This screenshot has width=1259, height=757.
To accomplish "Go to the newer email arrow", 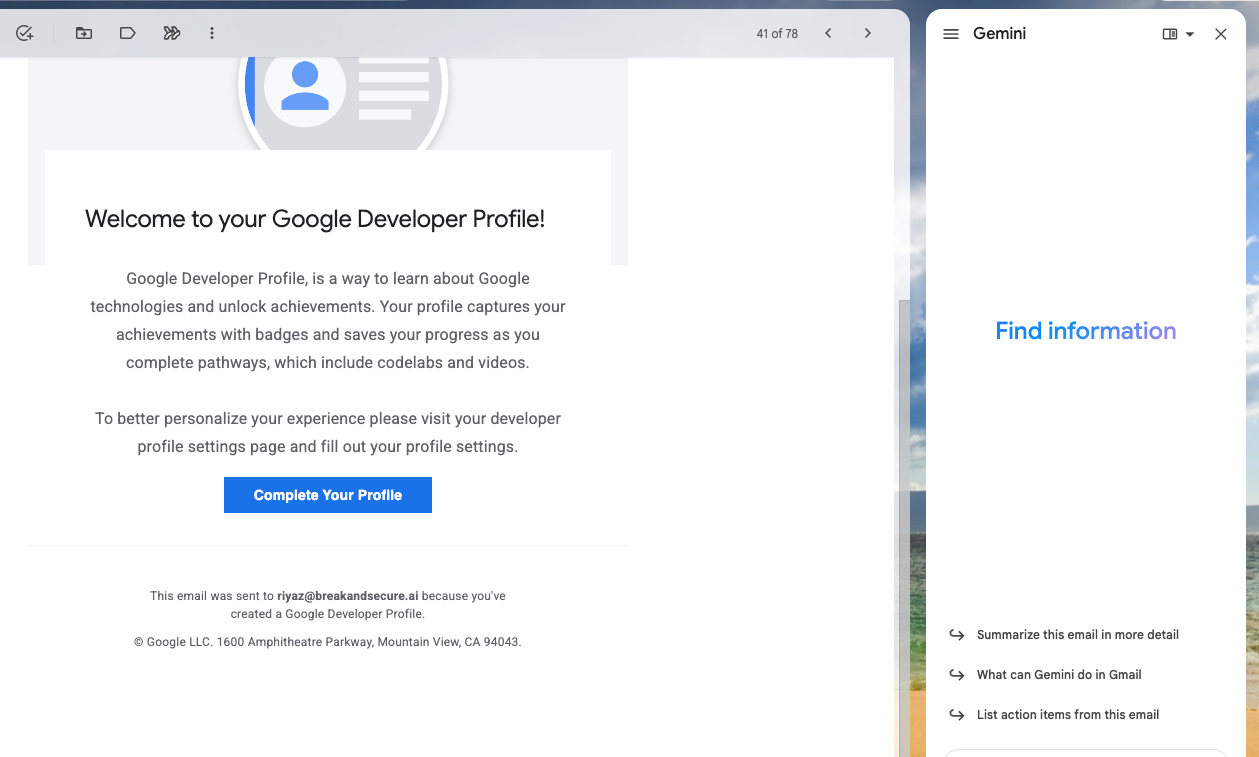I will pos(828,33).
